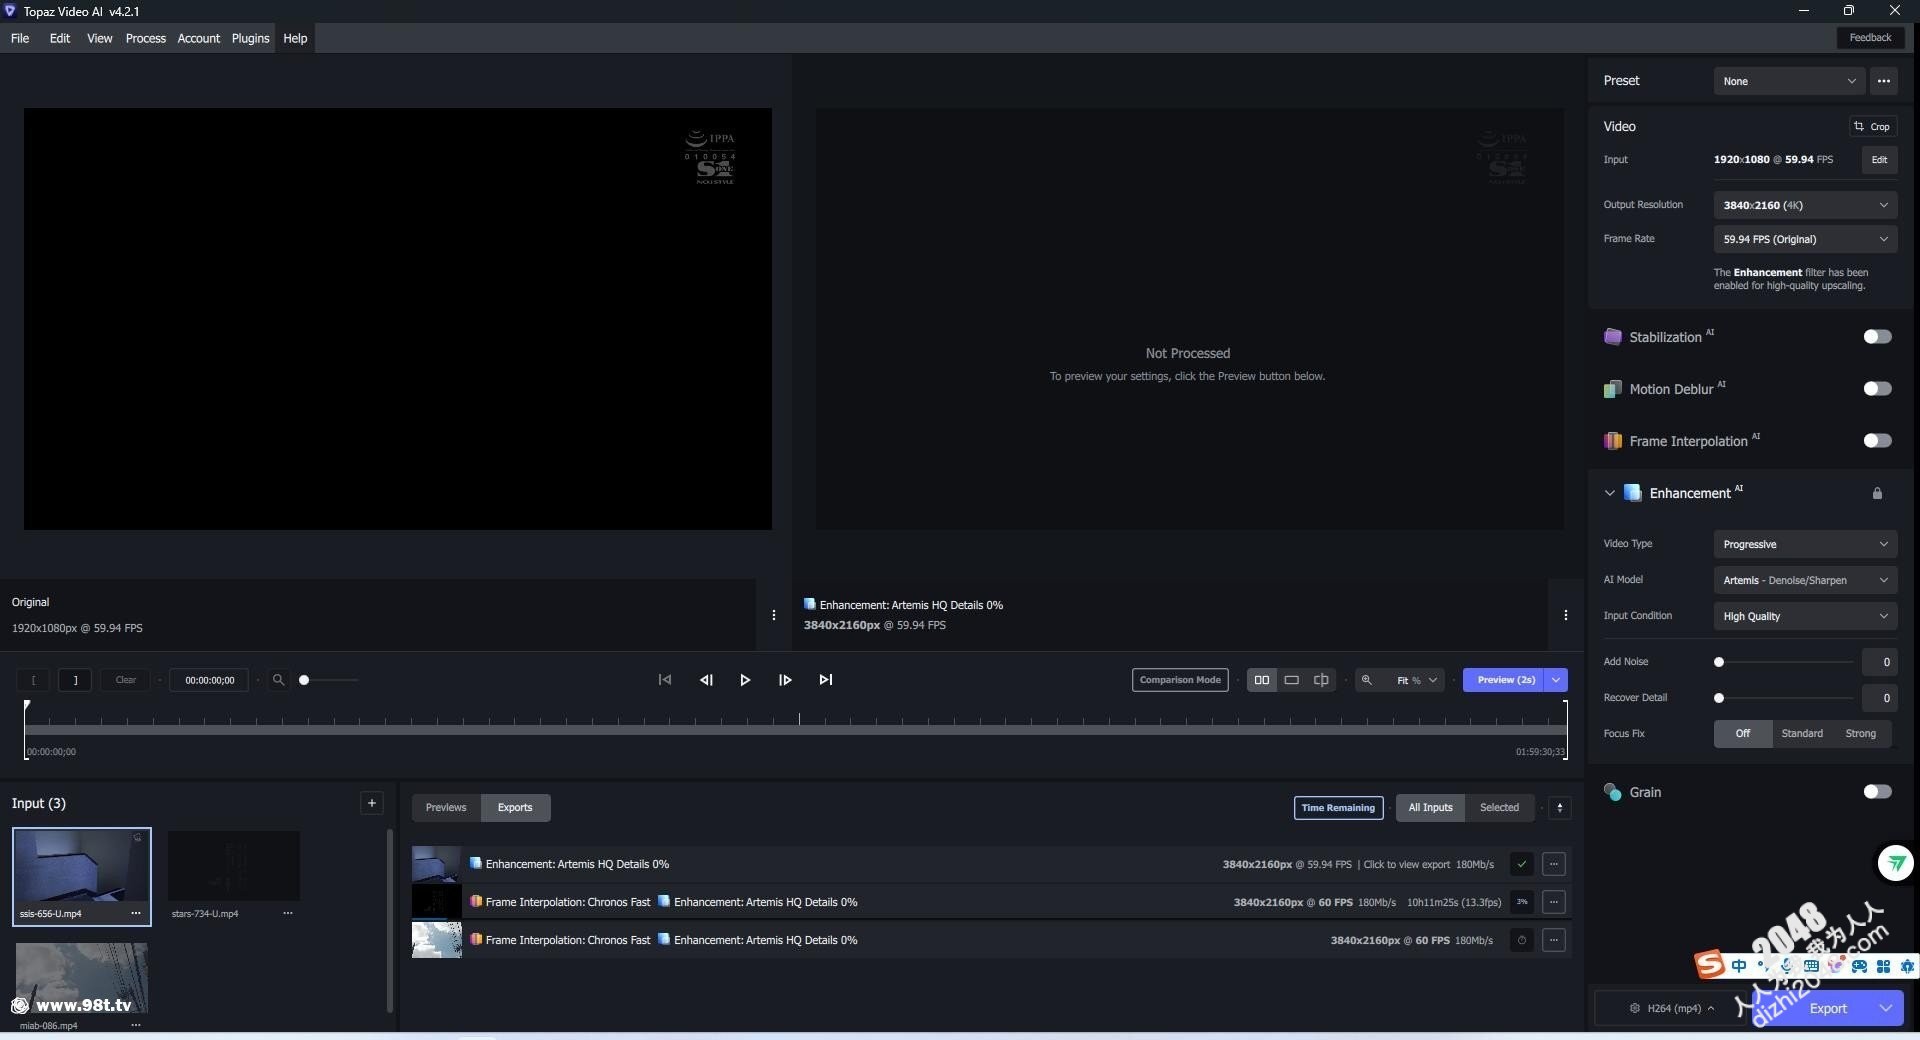Screen dimensions: 1920x1040
Task: Select side-by-side view layout icon
Action: (1262, 680)
